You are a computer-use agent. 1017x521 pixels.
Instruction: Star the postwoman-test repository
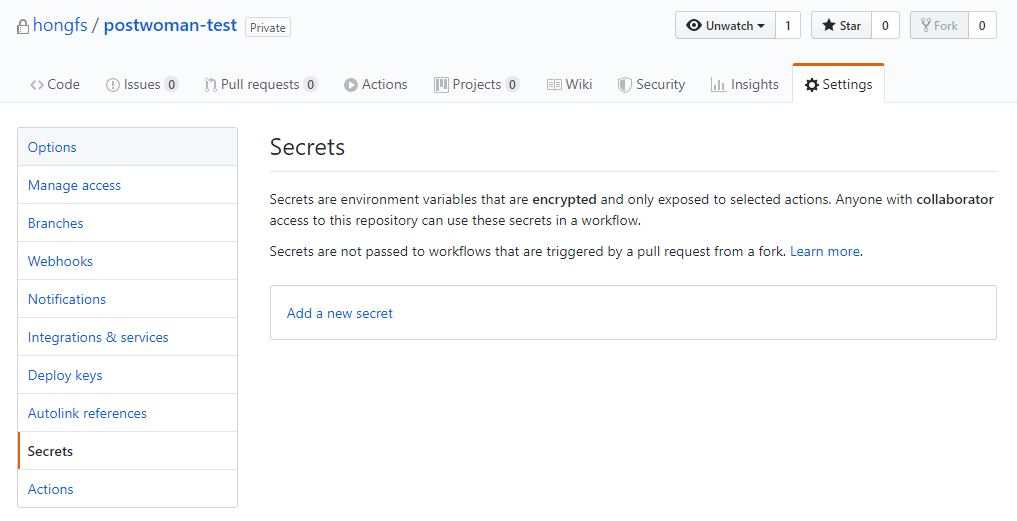tap(841, 25)
